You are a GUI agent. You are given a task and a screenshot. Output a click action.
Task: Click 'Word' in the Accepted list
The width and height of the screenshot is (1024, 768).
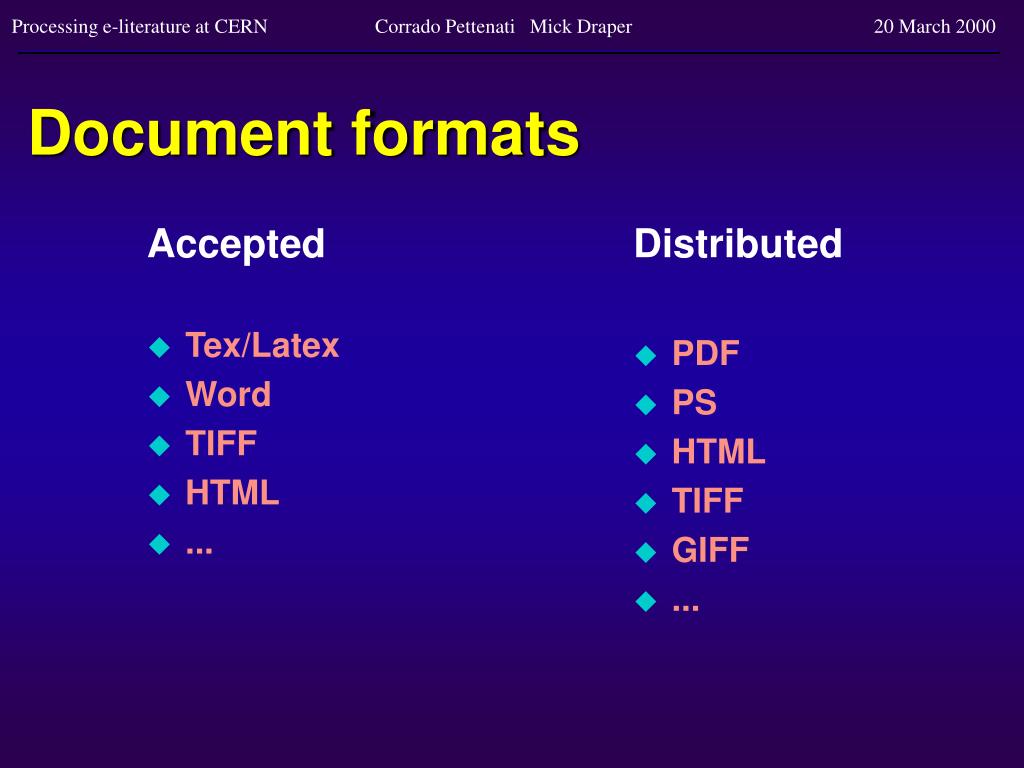click(228, 394)
